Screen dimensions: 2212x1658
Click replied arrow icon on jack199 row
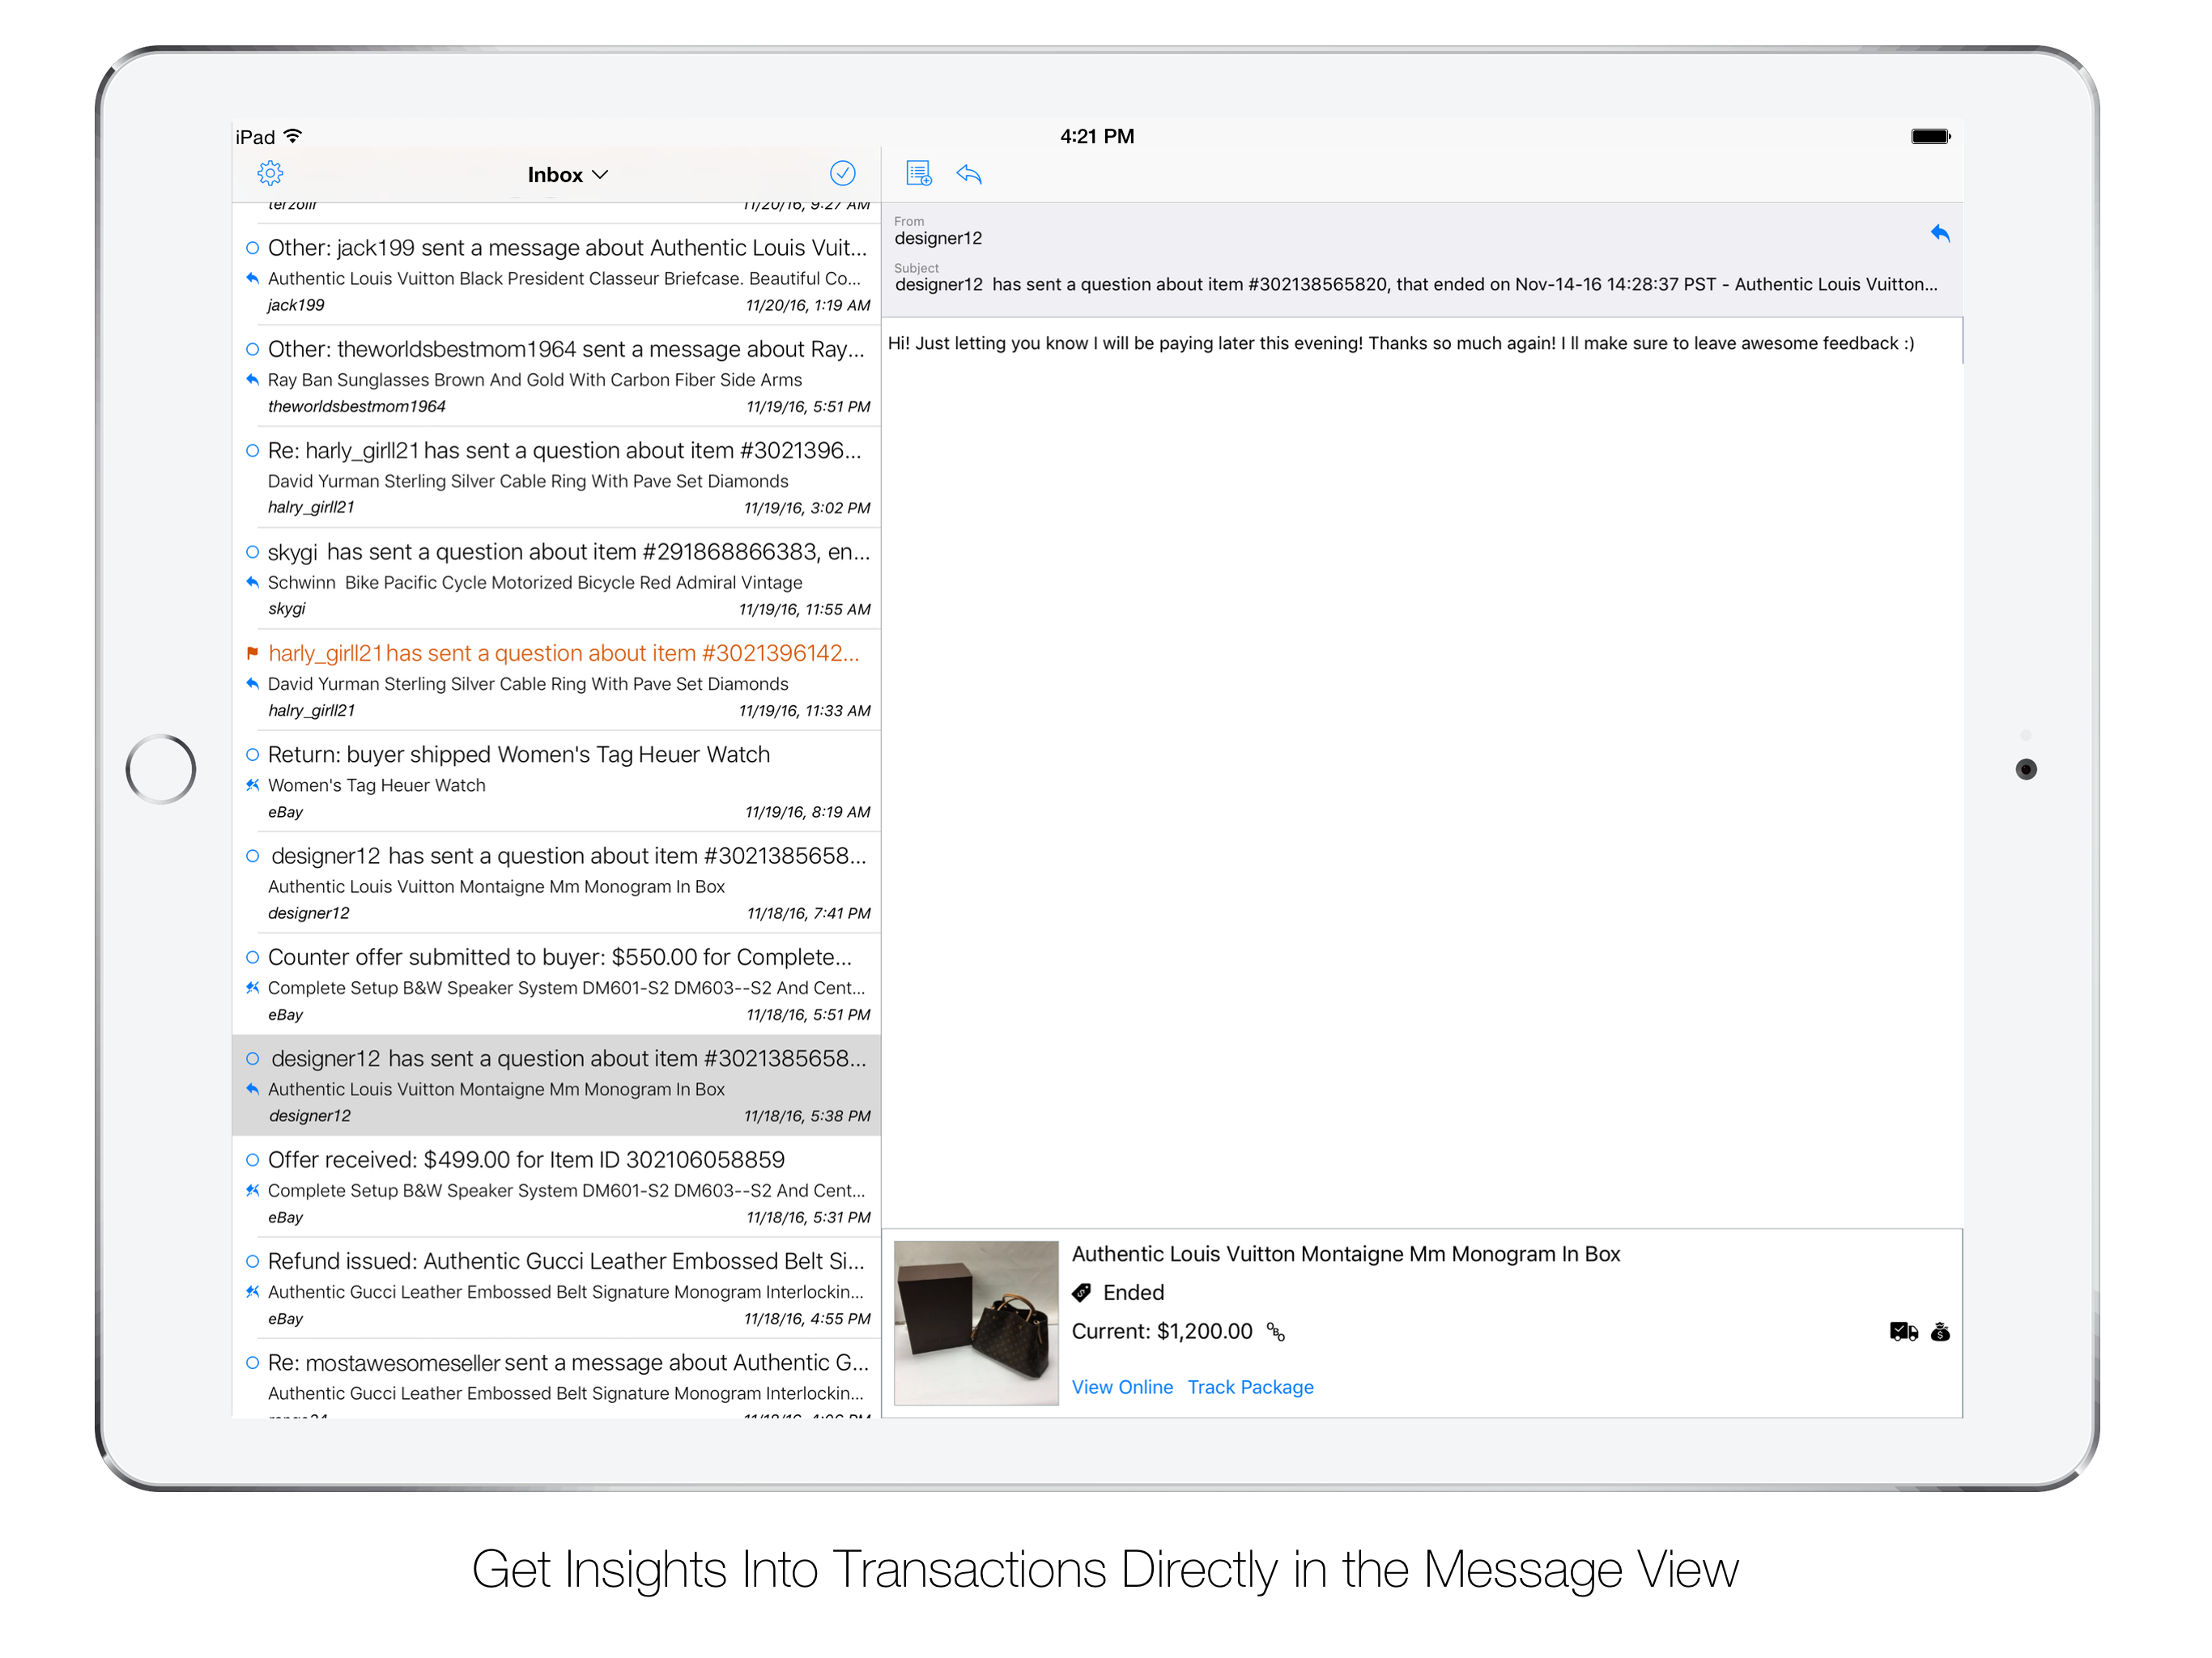[x=252, y=278]
